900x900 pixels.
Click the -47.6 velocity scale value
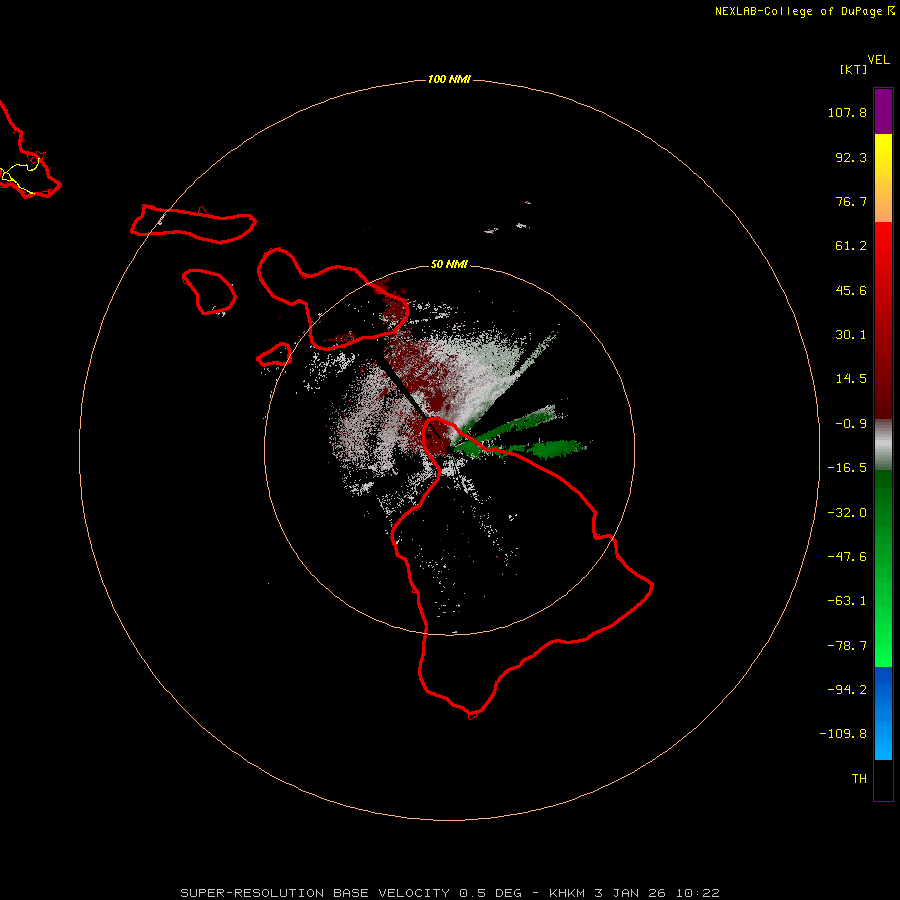click(x=847, y=557)
